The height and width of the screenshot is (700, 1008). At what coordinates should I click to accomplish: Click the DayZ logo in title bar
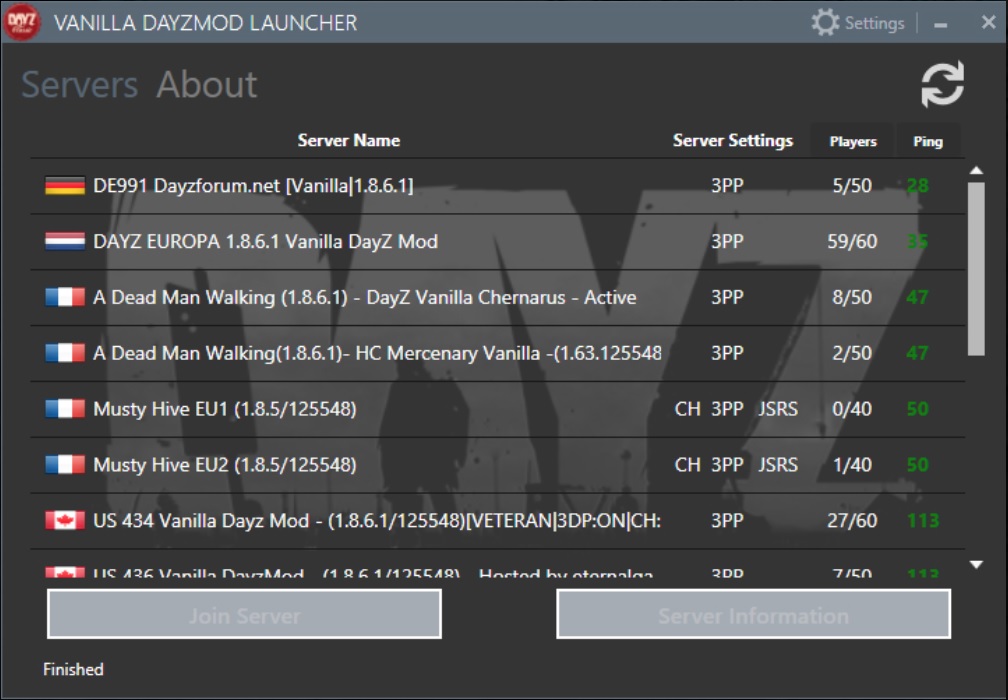click(x=21, y=22)
